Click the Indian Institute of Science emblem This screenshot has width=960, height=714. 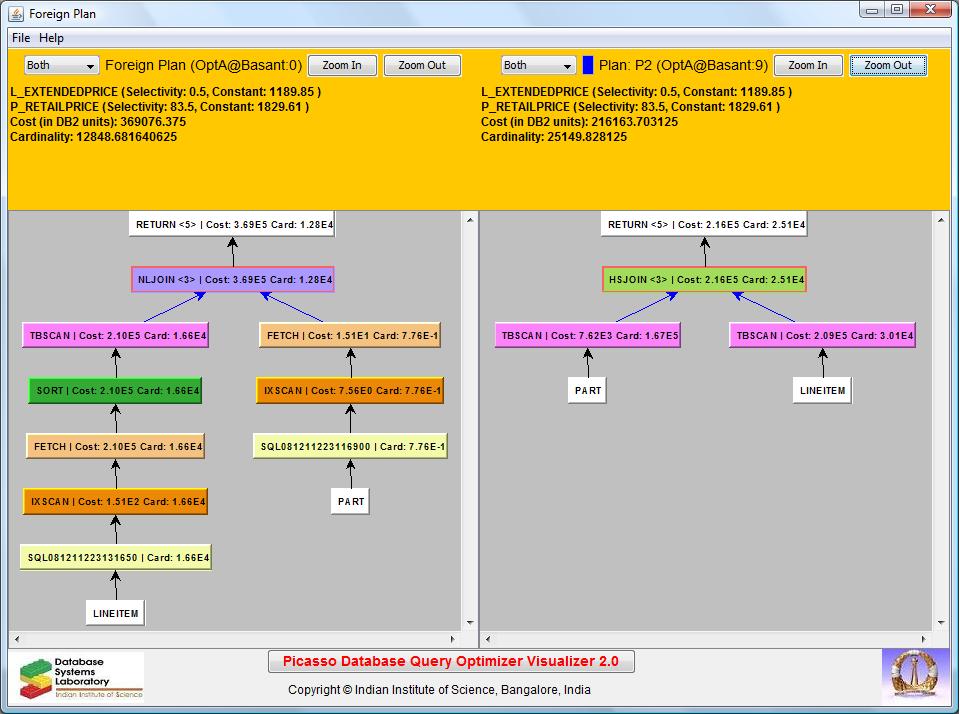point(914,674)
